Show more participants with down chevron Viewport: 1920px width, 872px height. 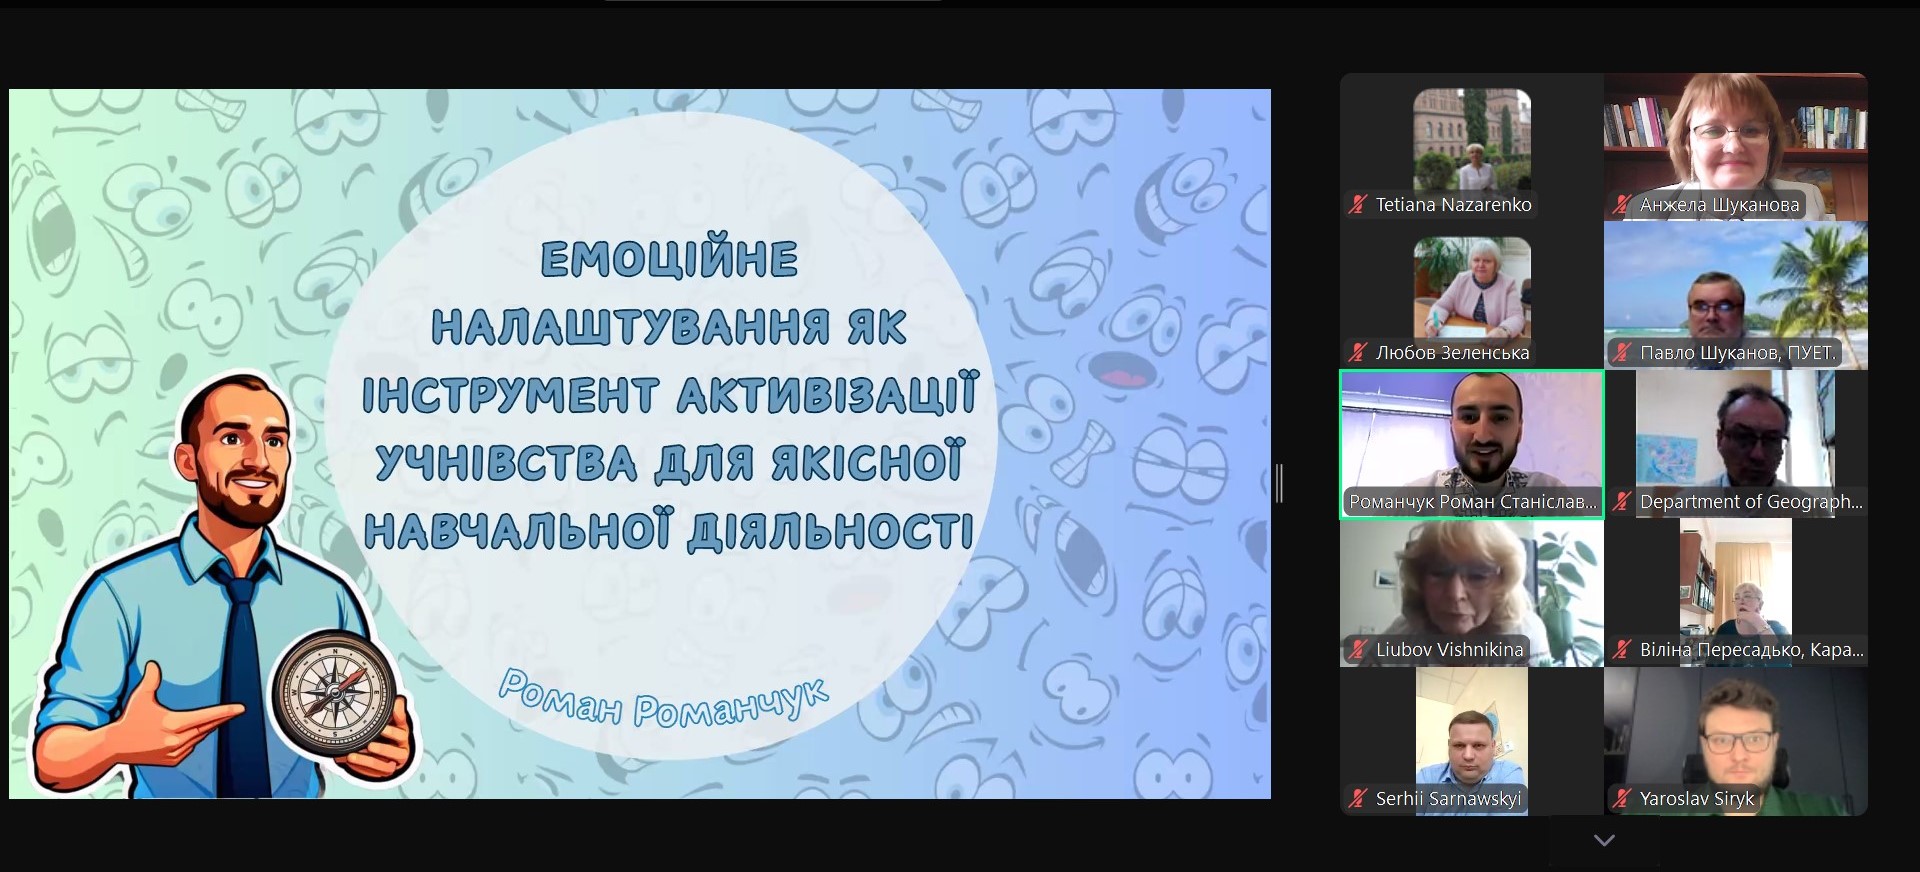tap(1604, 841)
